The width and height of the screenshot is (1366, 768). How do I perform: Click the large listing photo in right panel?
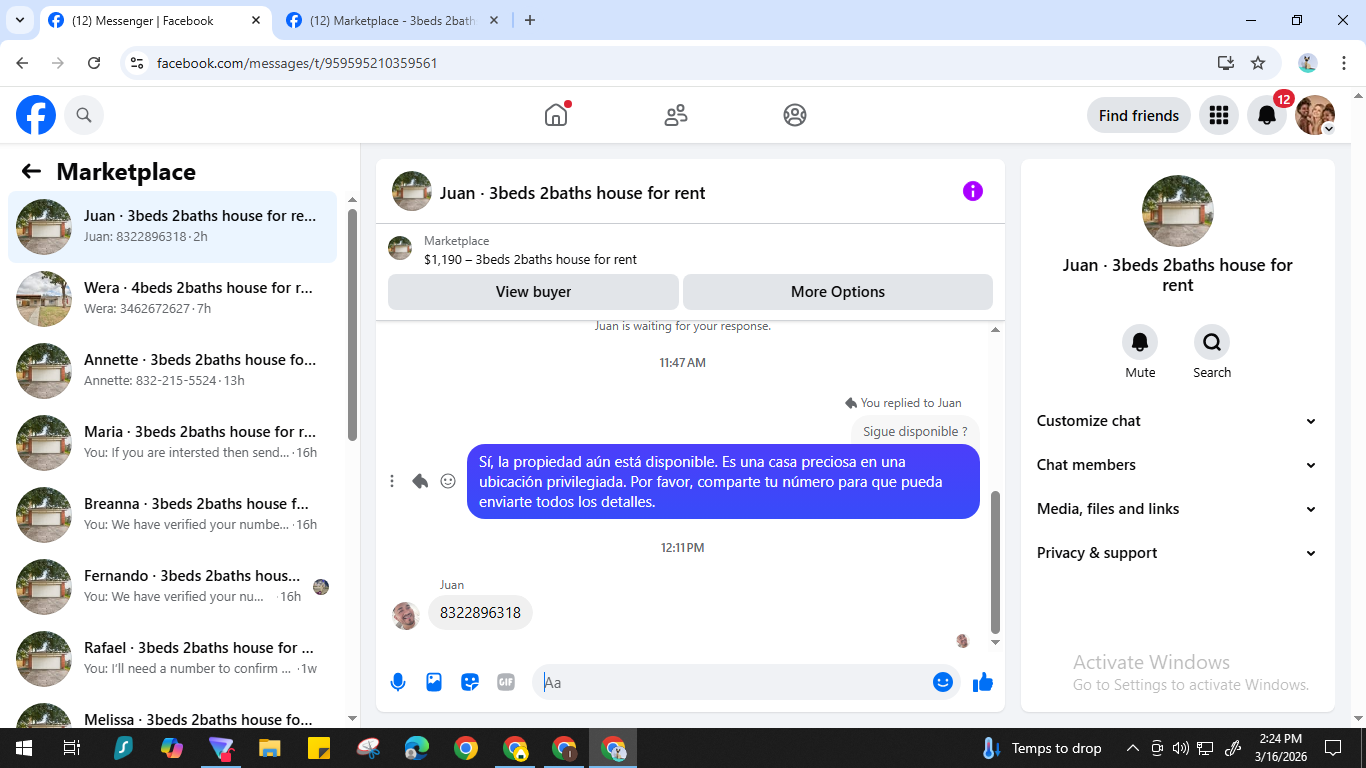click(x=1178, y=211)
